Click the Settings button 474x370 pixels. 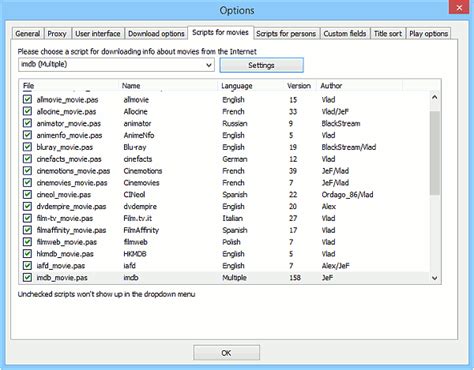(x=261, y=65)
